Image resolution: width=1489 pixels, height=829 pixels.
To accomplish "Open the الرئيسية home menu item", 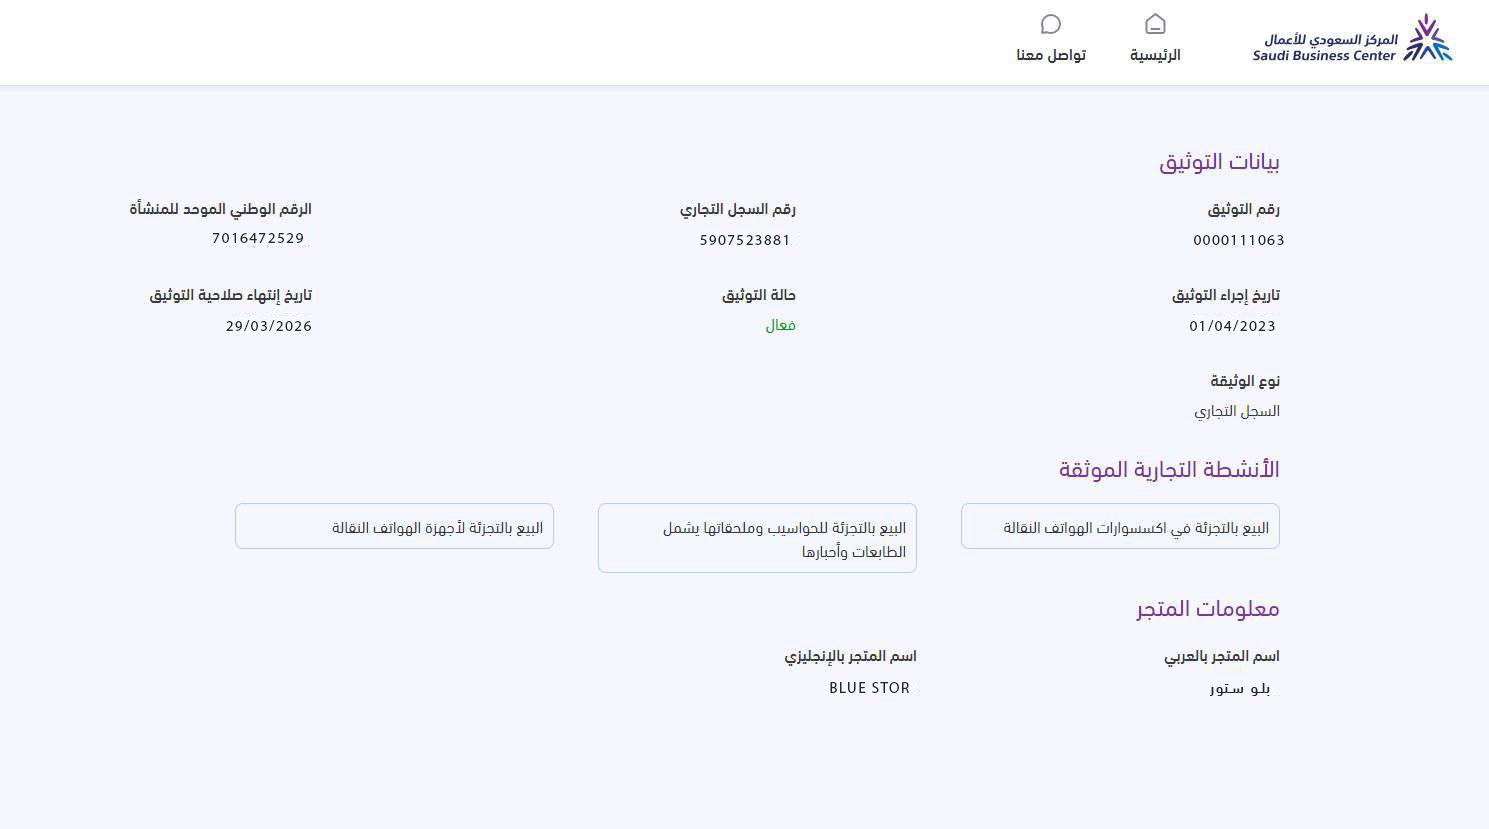I will (1155, 55).
